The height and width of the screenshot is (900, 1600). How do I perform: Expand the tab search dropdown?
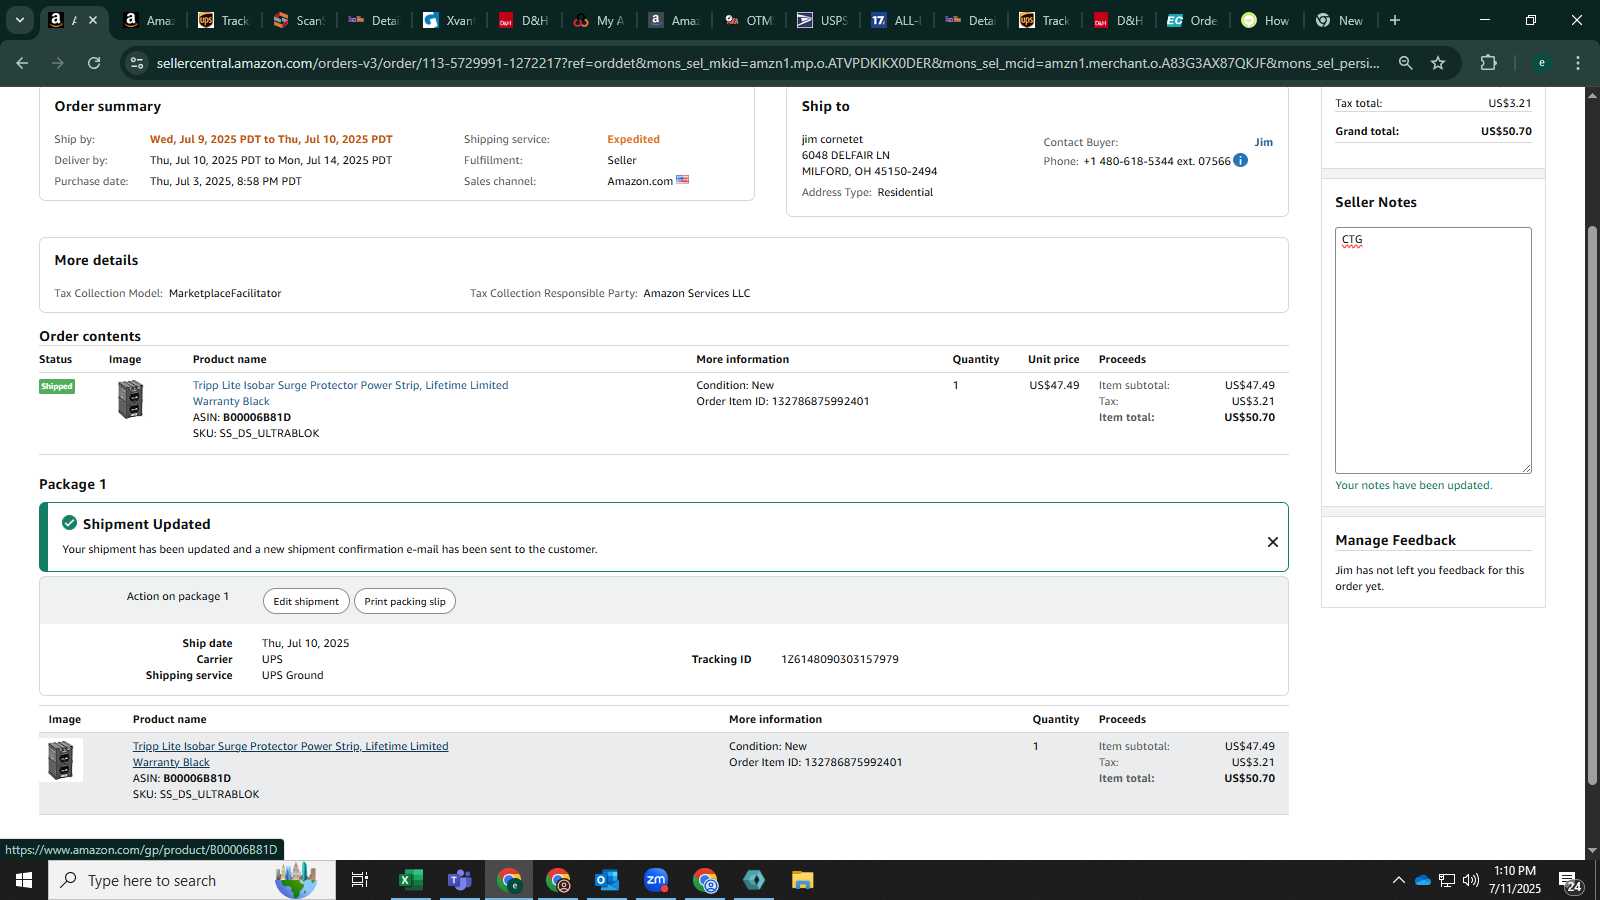(19, 20)
